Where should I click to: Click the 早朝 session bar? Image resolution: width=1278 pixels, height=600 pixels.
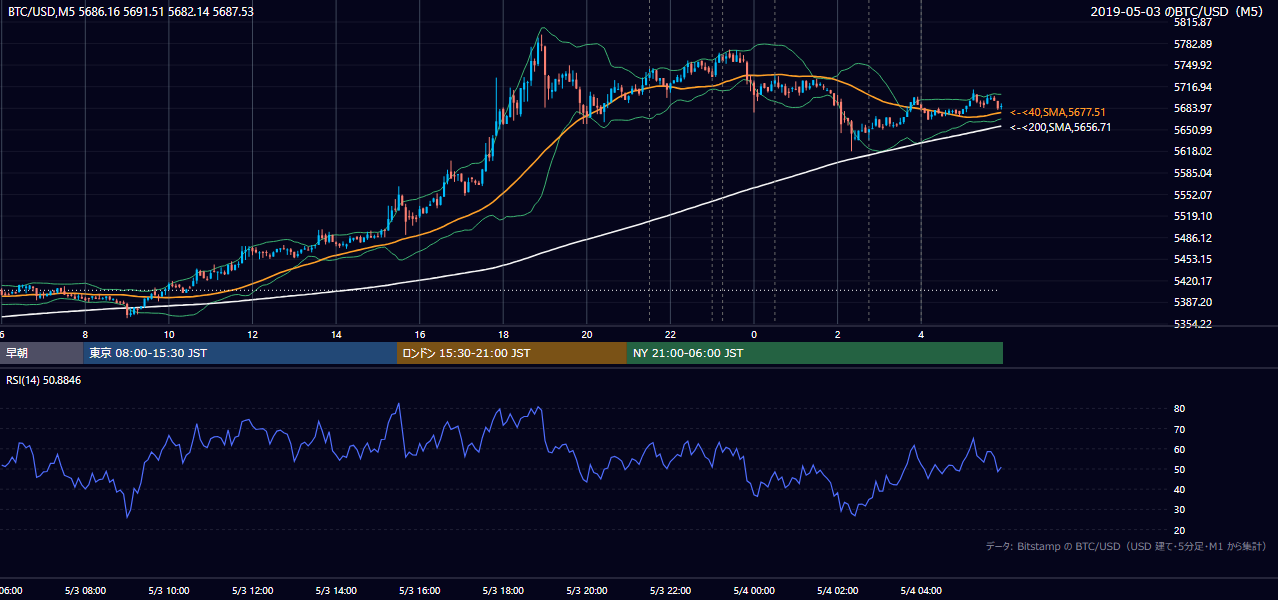pyautogui.click(x=42, y=353)
